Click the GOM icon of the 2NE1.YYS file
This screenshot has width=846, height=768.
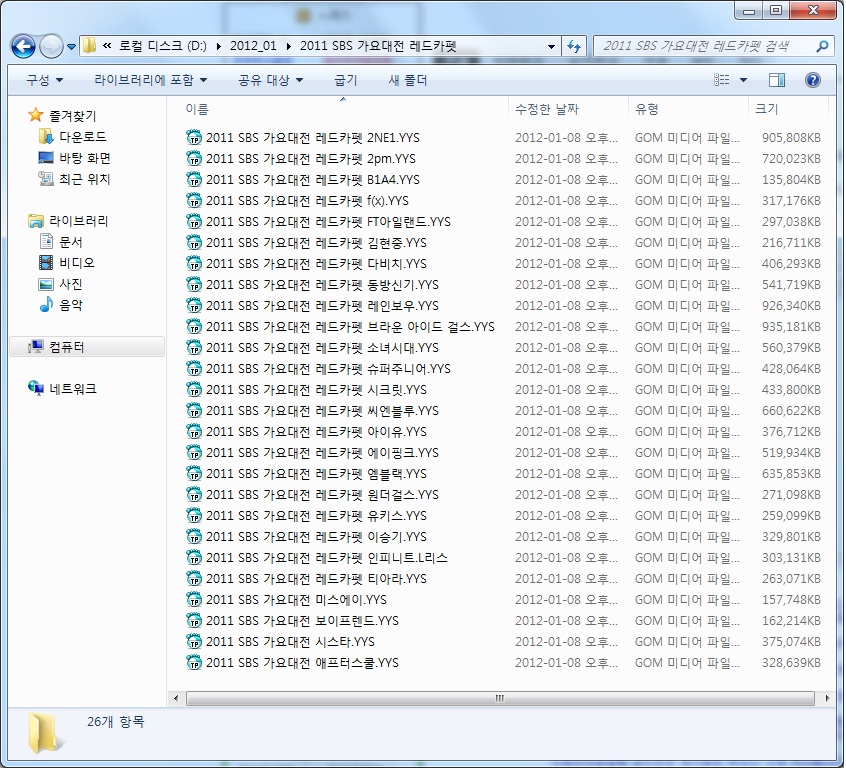pyautogui.click(x=194, y=138)
